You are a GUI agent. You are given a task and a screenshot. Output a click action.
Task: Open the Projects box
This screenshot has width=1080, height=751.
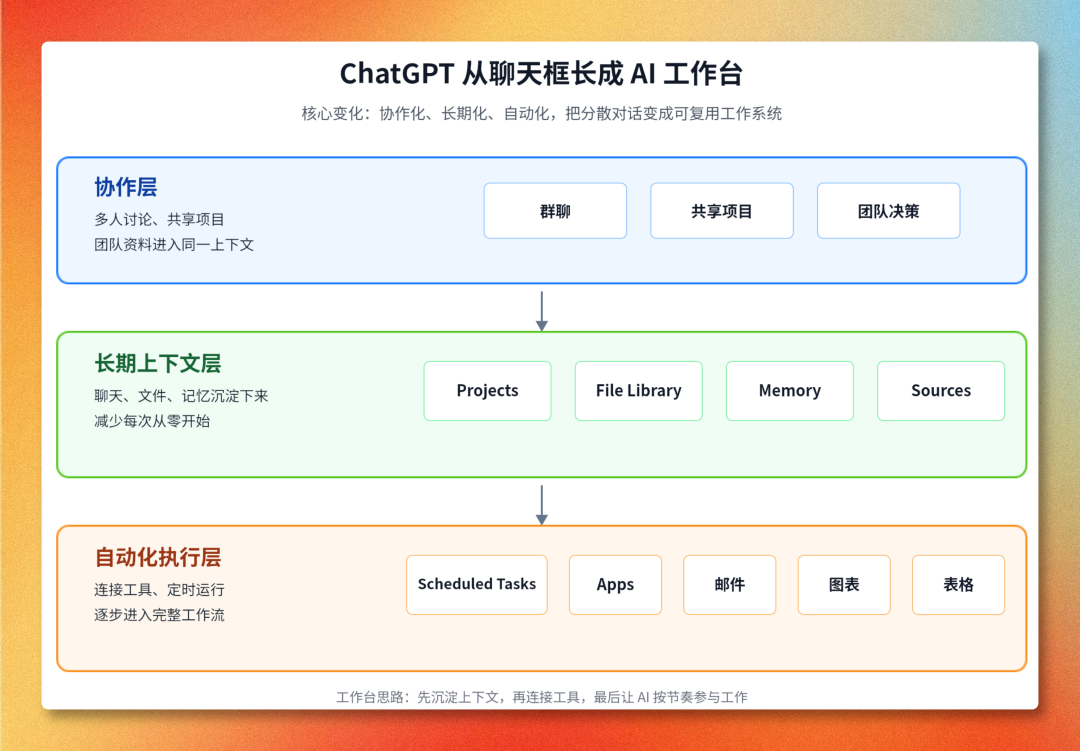pyautogui.click(x=487, y=391)
